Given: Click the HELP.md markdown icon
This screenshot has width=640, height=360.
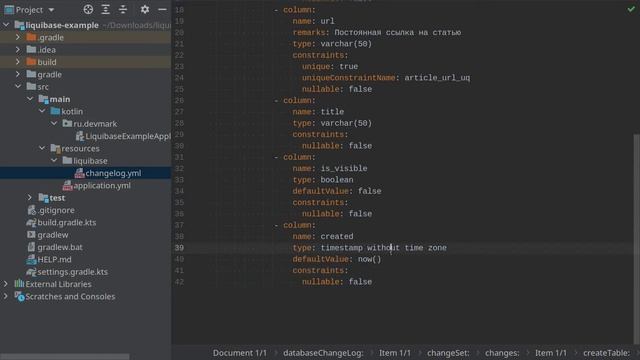Looking at the screenshot, I should [31, 259].
